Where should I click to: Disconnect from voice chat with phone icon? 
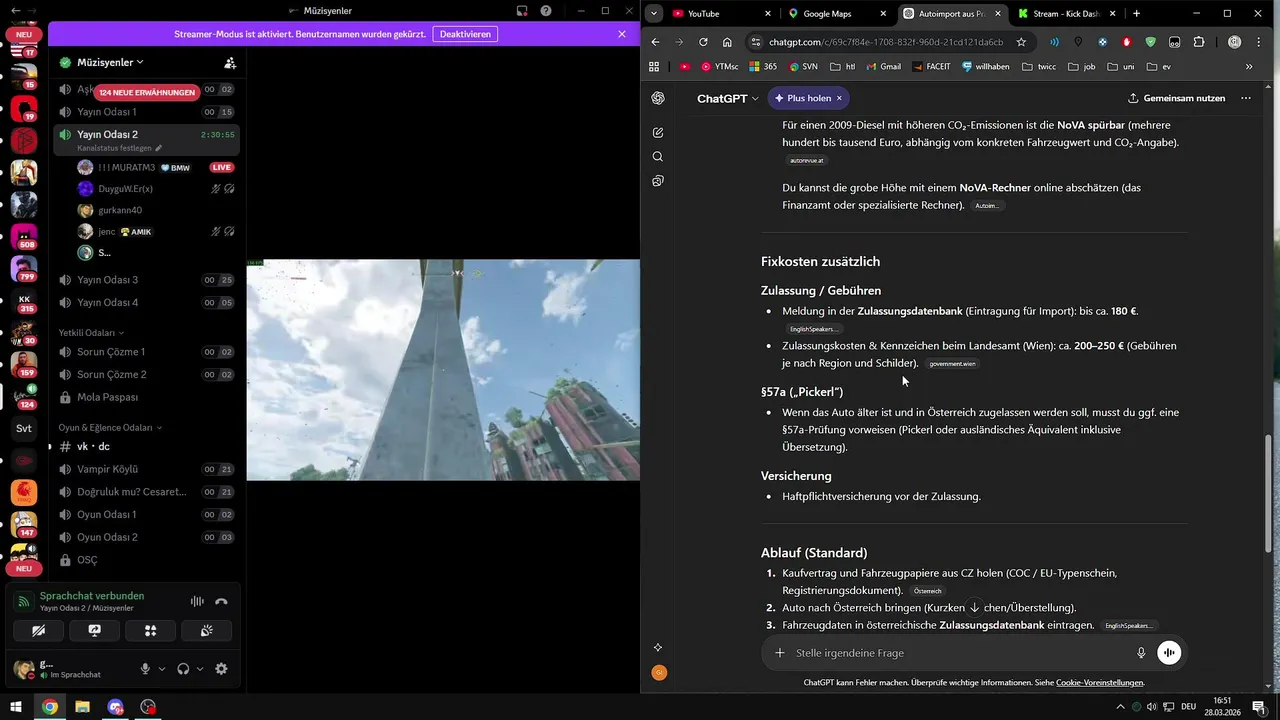click(x=221, y=602)
